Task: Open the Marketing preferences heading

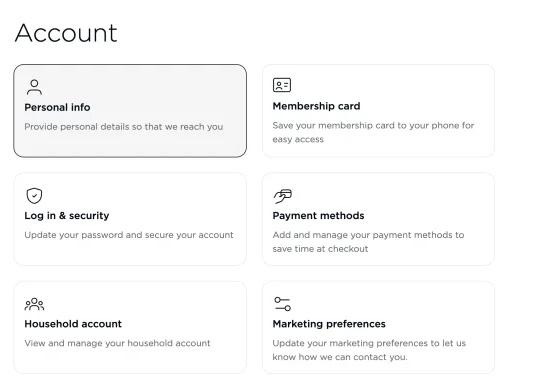Action: pos(329,324)
